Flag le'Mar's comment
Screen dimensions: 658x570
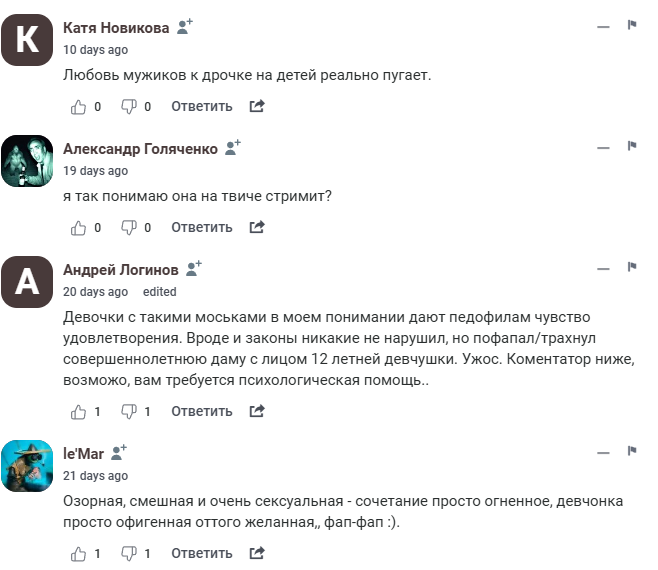pyautogui.click(x=632, y=452)
